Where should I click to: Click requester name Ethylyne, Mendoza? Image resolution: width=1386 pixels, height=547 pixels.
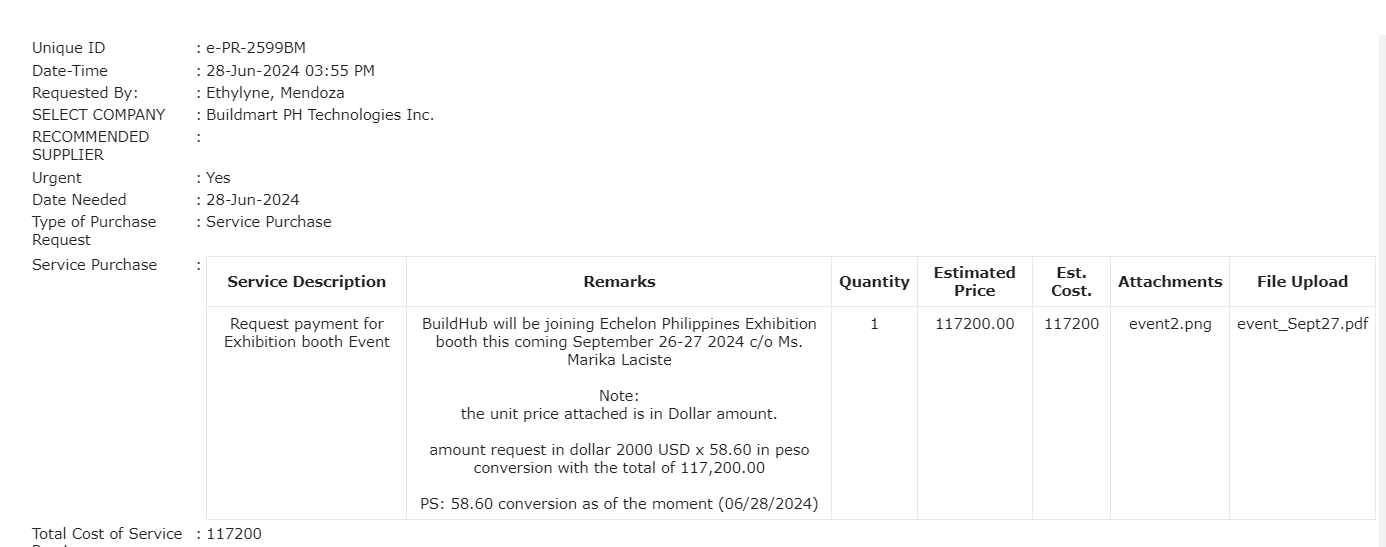point(275,93)
